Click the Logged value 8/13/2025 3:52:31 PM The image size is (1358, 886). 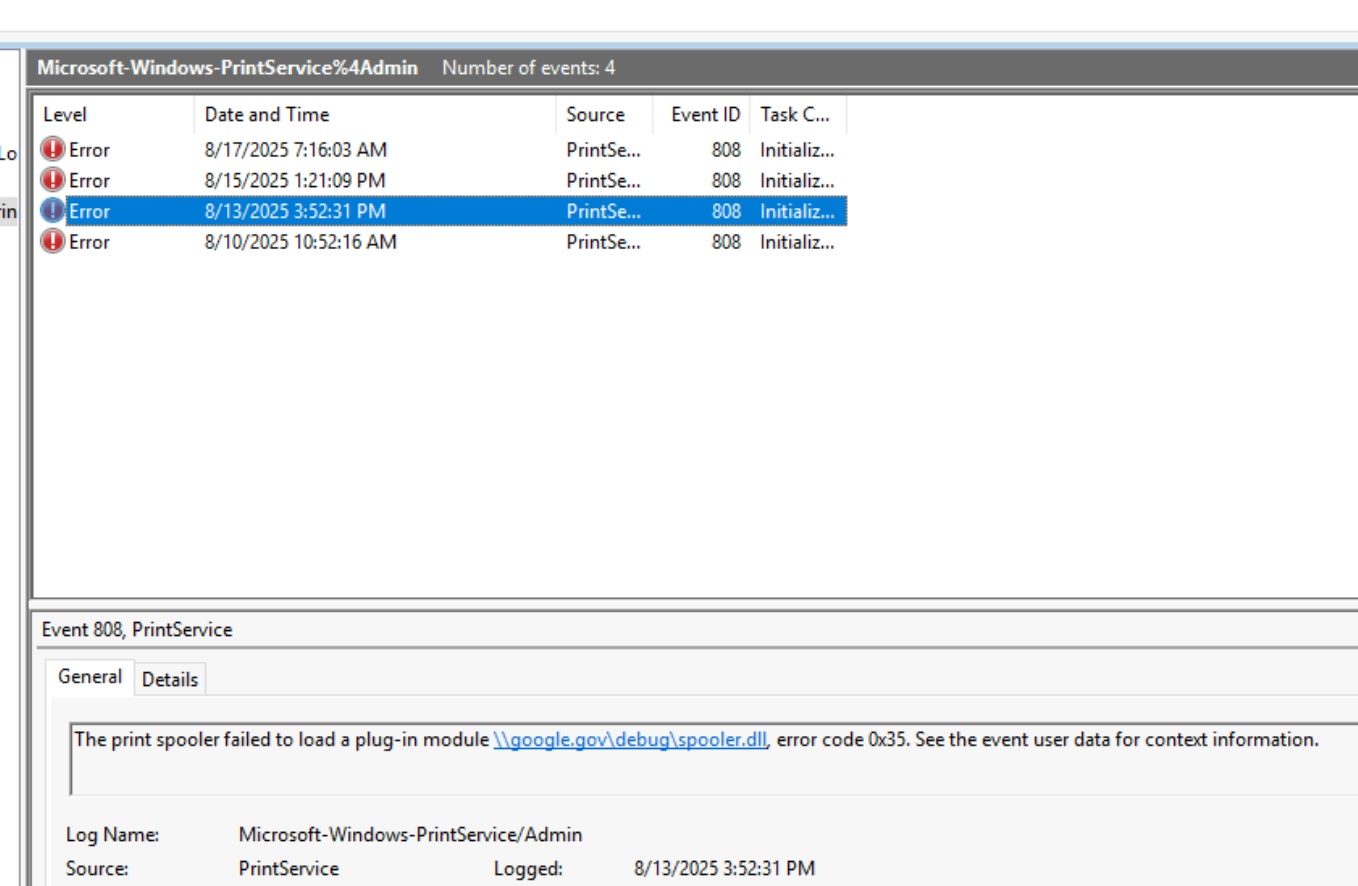coord(724,868)
